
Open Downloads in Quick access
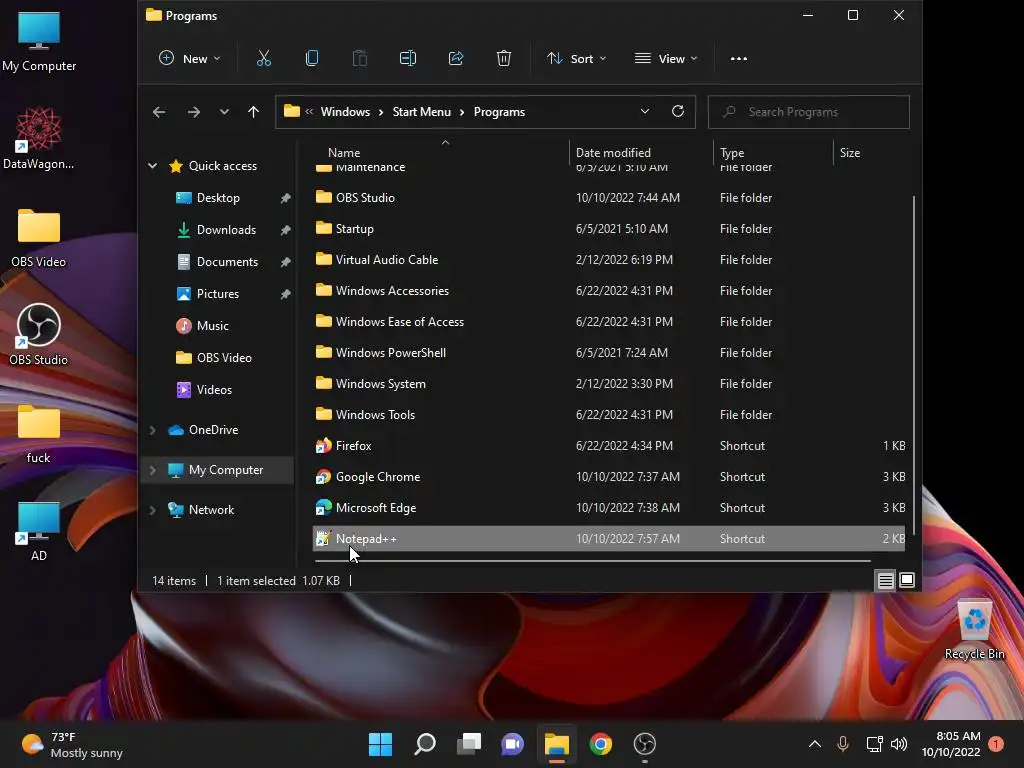pos(226,230)
